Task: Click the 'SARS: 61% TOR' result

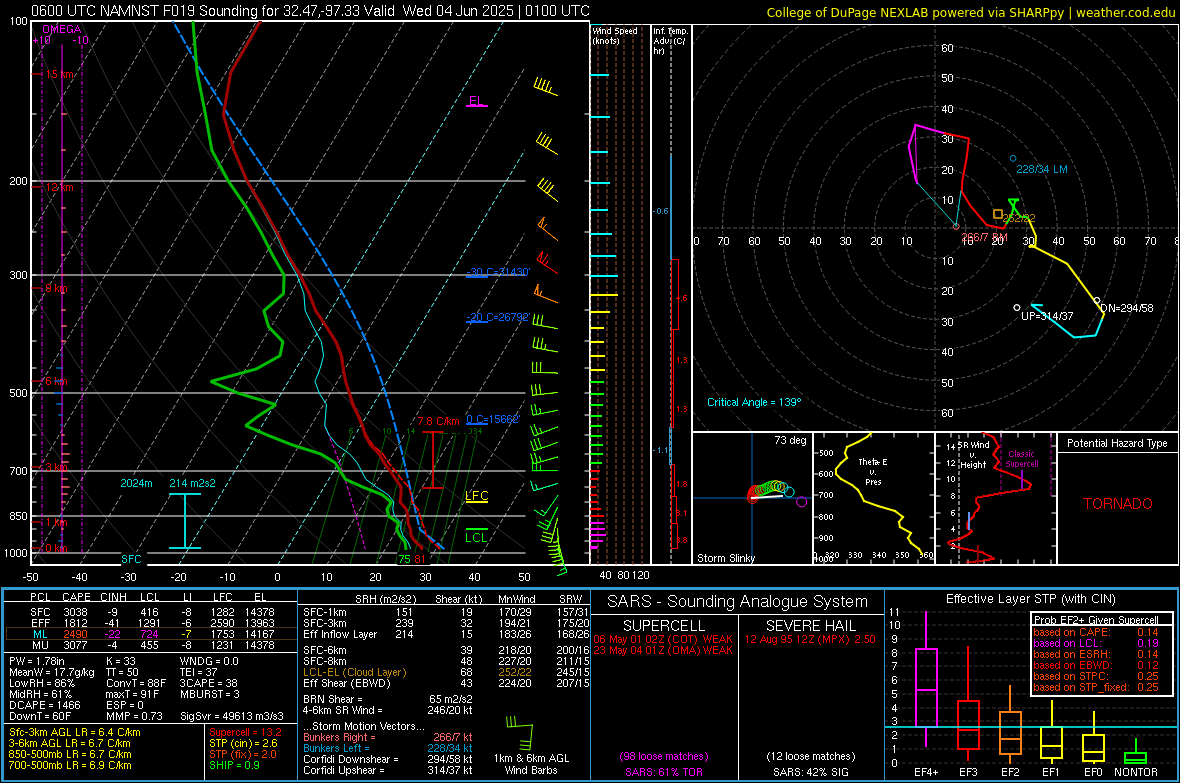Action: pyautogui.click(x=663, y=772)
